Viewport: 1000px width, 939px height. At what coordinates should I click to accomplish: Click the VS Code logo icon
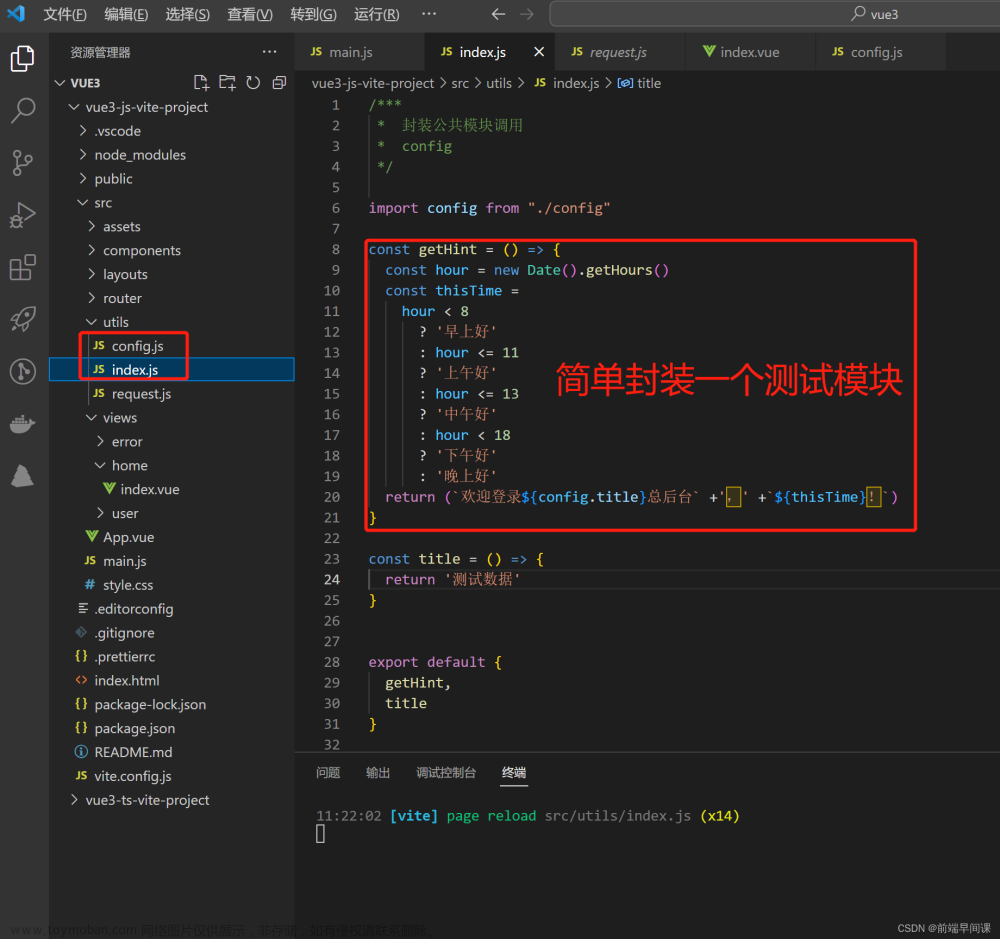(x=16, y=13)
